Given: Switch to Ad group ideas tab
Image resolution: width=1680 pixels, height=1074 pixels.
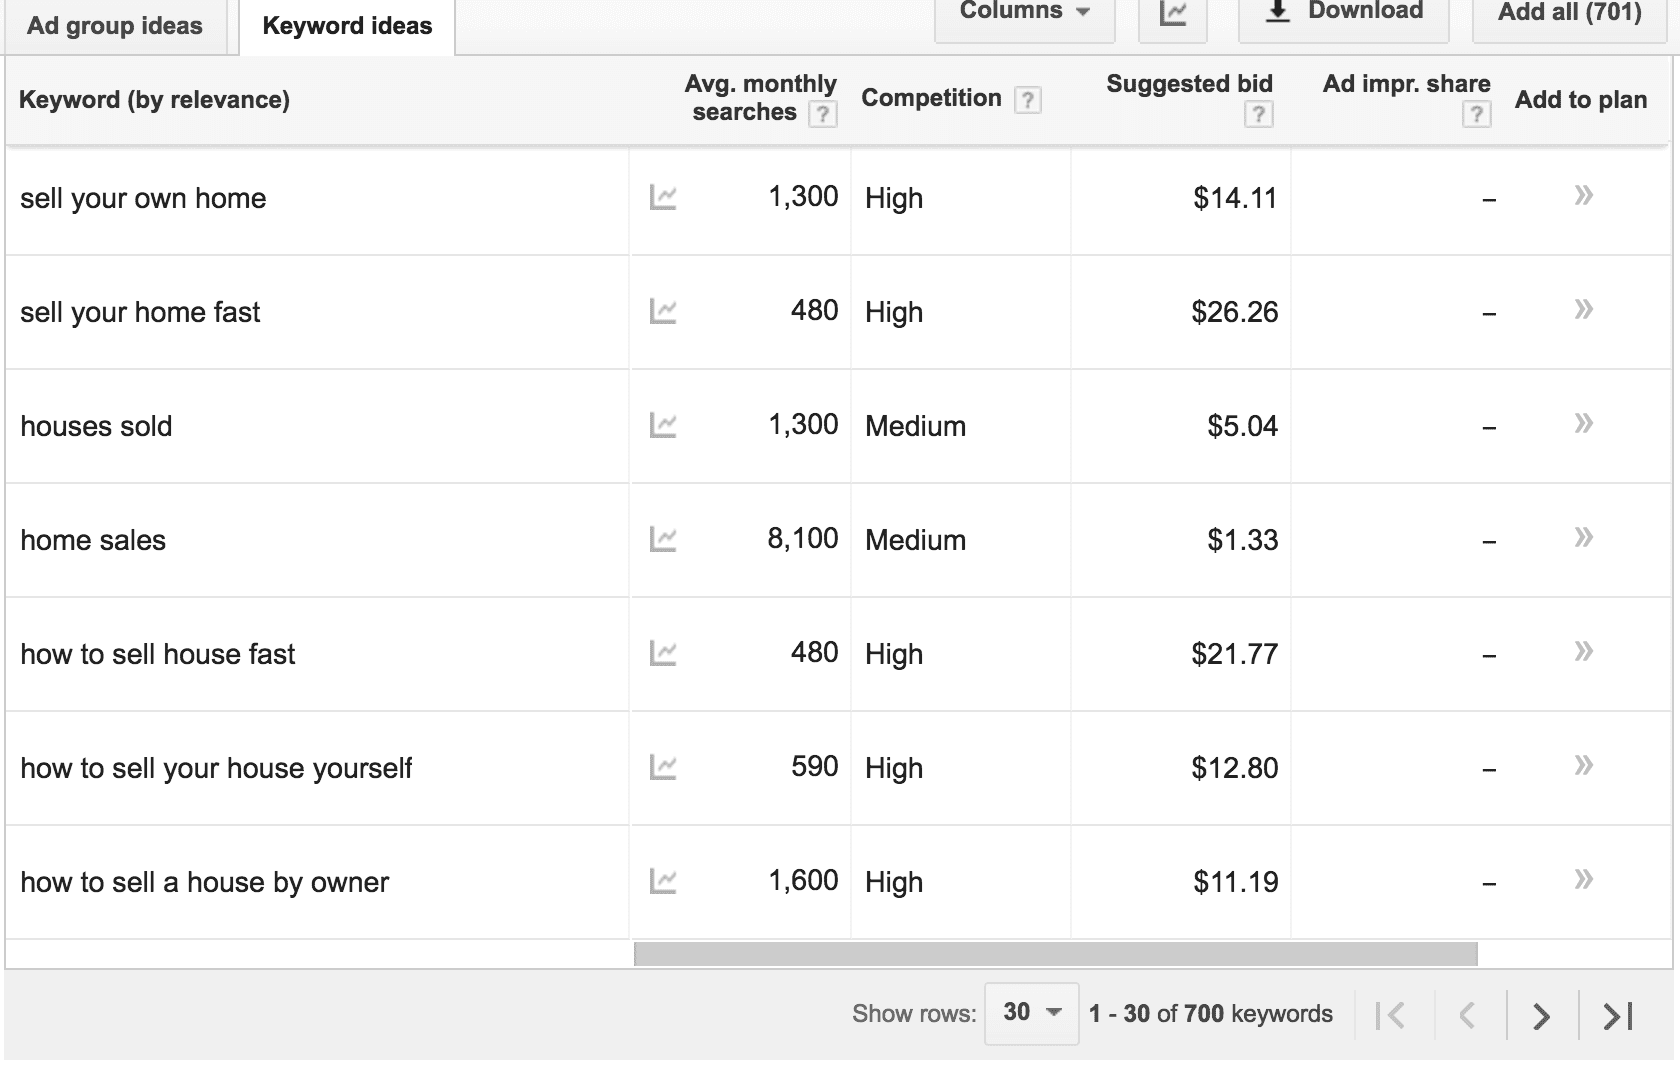Looking at the screenshot, I should coord(115,26).
